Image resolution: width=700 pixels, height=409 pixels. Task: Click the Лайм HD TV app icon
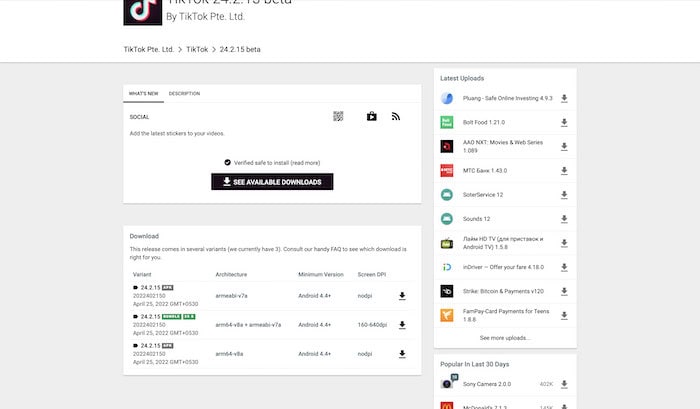pos(447,243)
